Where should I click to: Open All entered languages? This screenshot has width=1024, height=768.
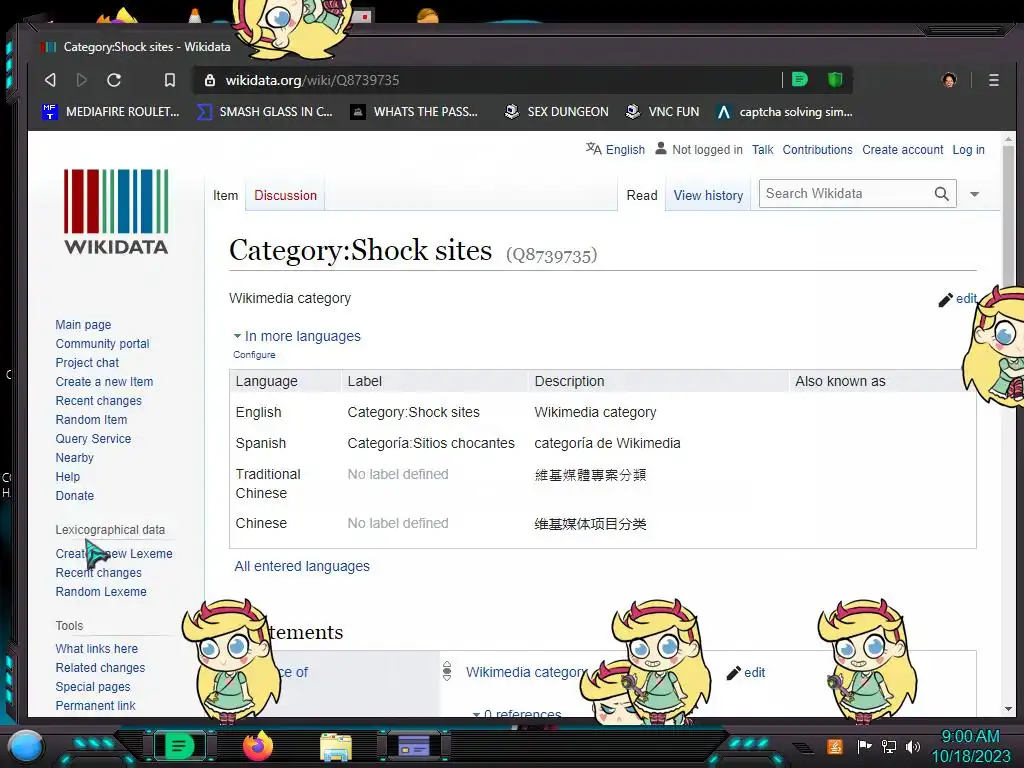(x=302, y=566)
